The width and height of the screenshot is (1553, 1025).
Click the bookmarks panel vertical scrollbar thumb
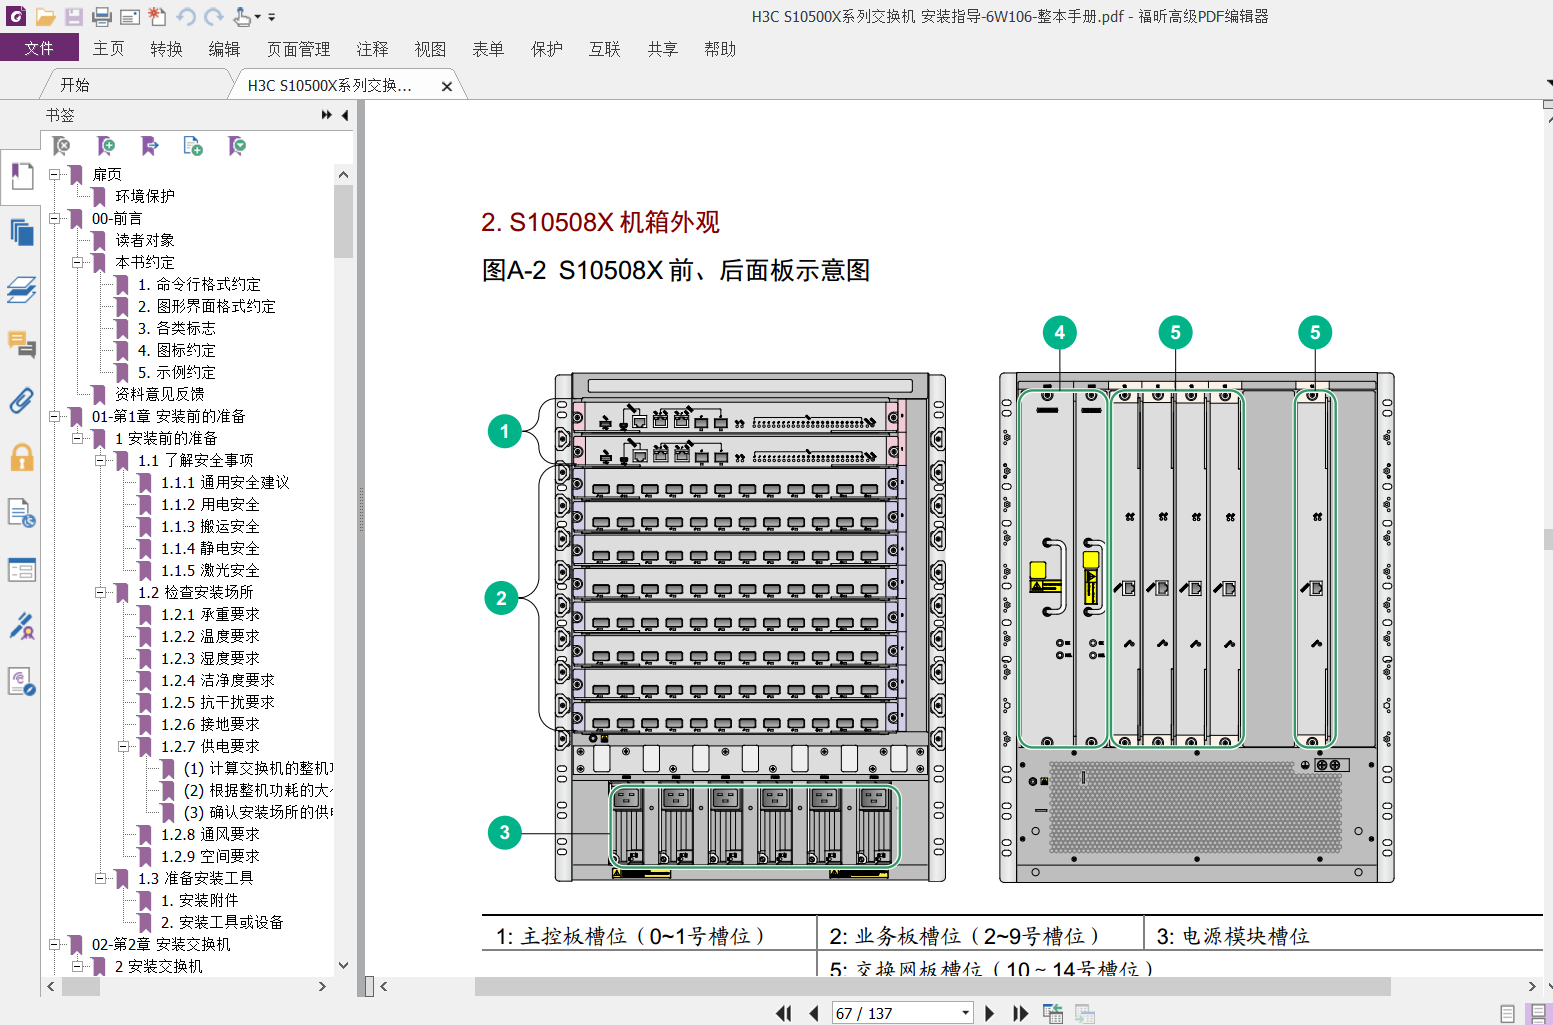343,221
